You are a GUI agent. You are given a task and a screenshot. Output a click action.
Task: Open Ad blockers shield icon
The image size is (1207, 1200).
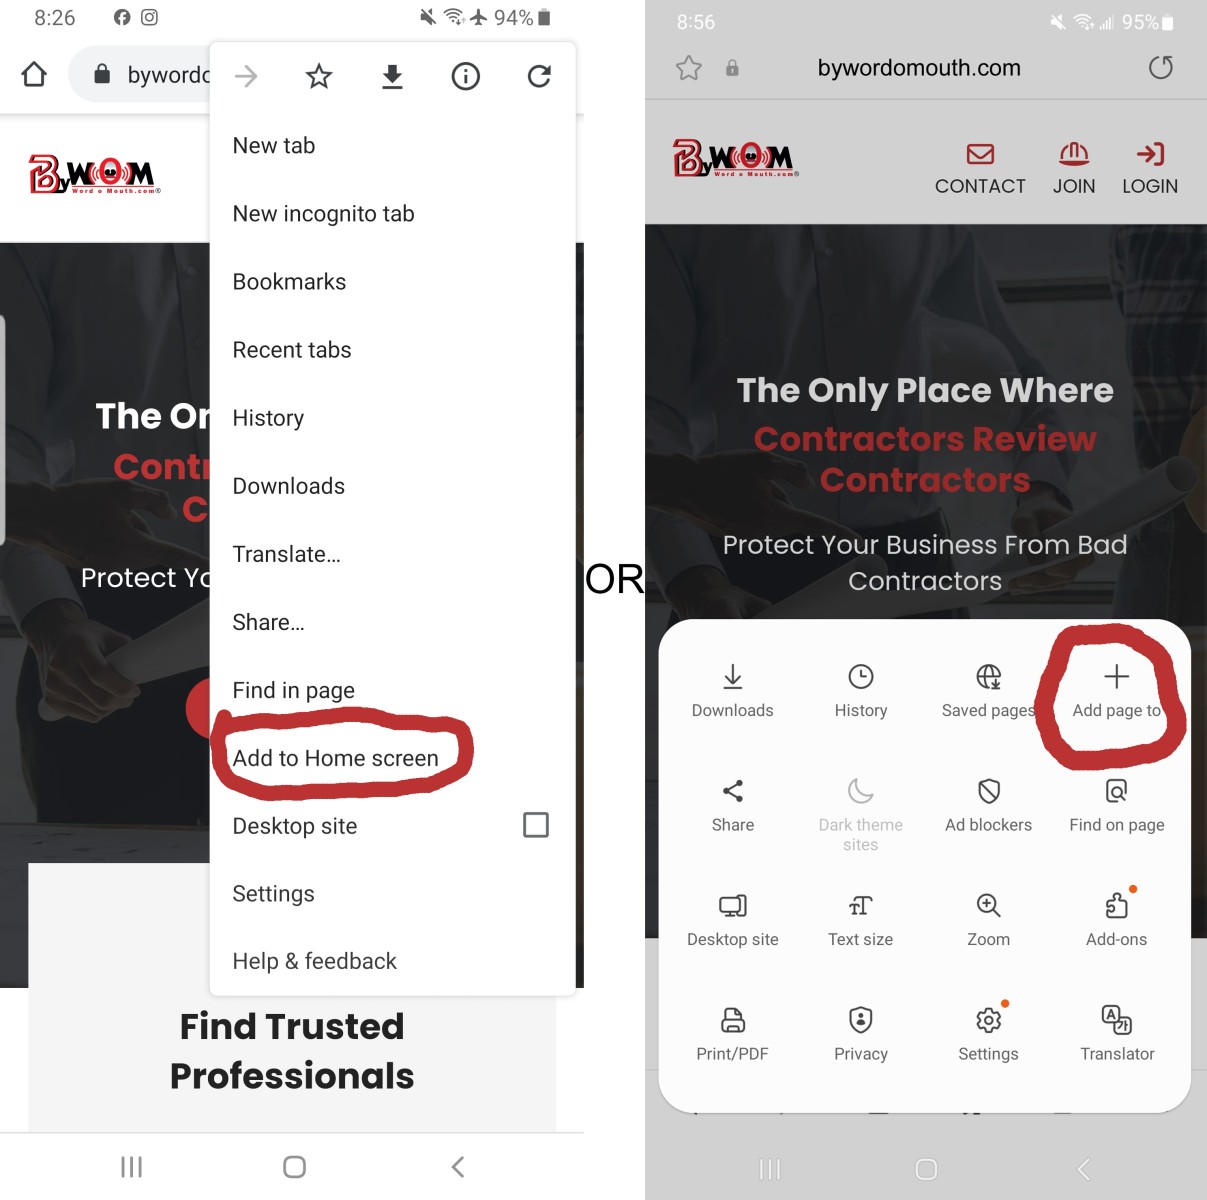coord(988,791)
